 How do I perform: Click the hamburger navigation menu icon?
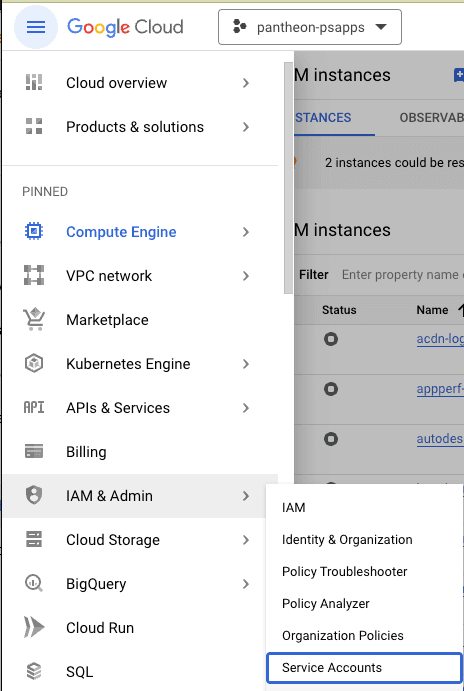tap(36, 27)
